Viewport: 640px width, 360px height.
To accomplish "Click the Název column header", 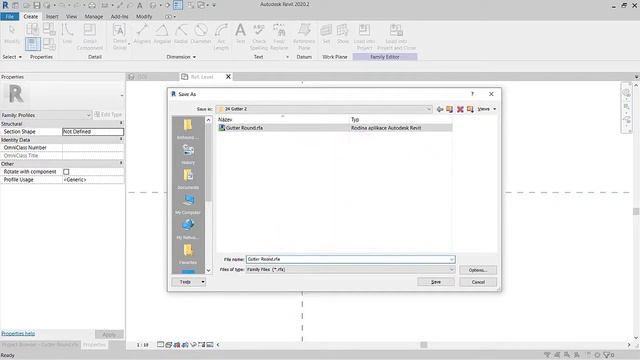I will [225, 120].
